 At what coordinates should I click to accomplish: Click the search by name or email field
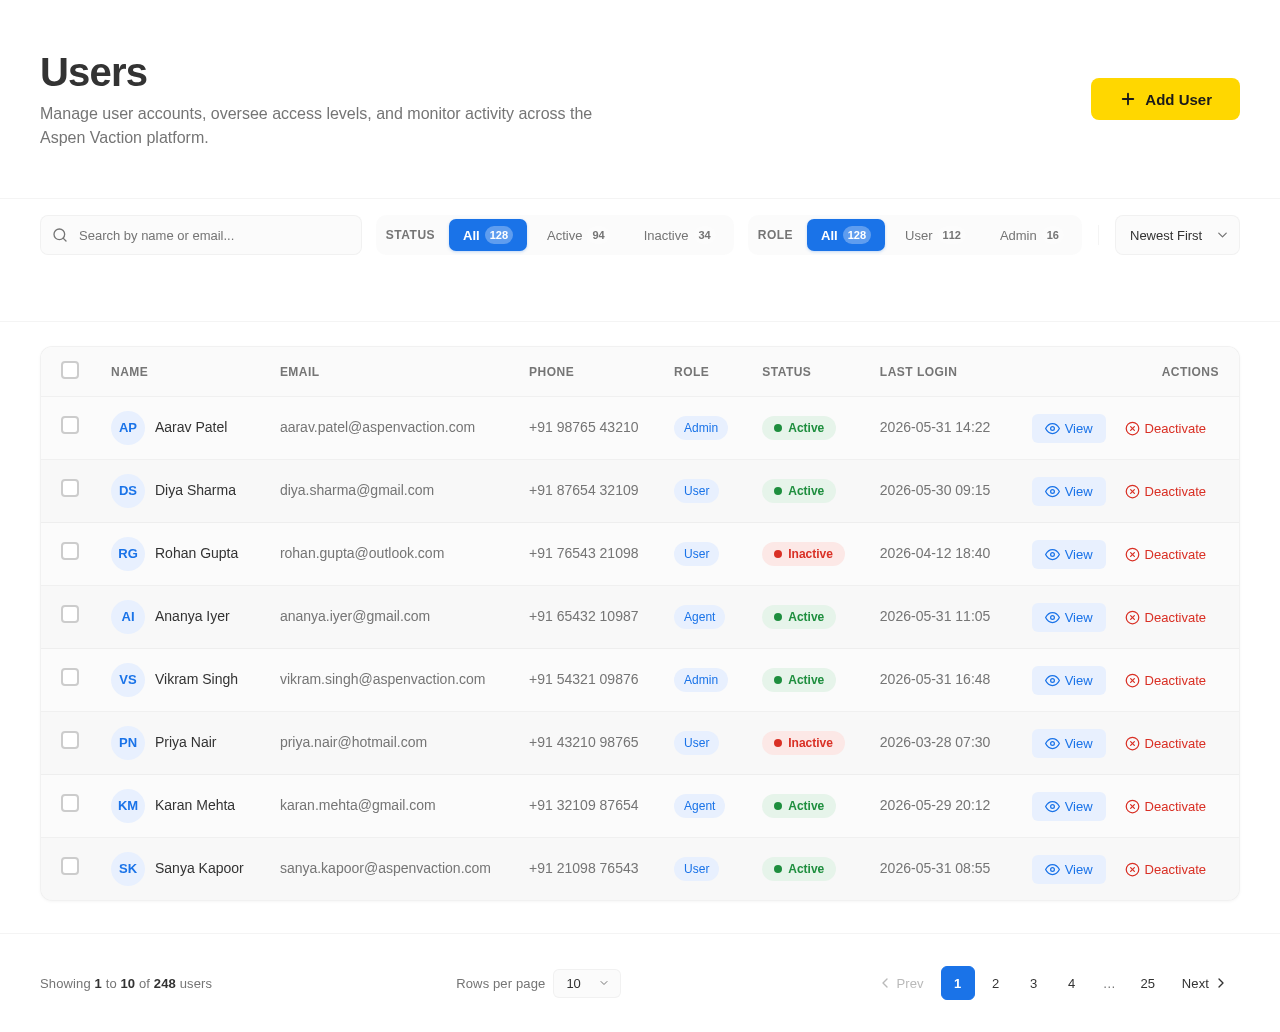pos(201,235)
